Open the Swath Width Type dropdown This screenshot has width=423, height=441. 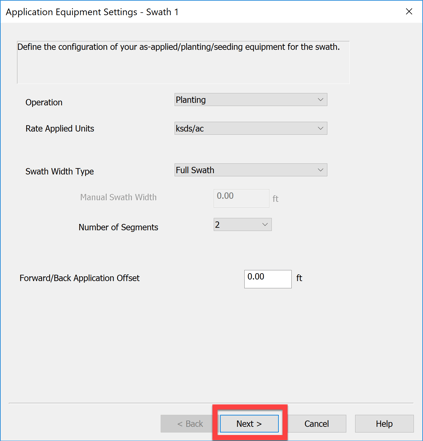(251, 170)
